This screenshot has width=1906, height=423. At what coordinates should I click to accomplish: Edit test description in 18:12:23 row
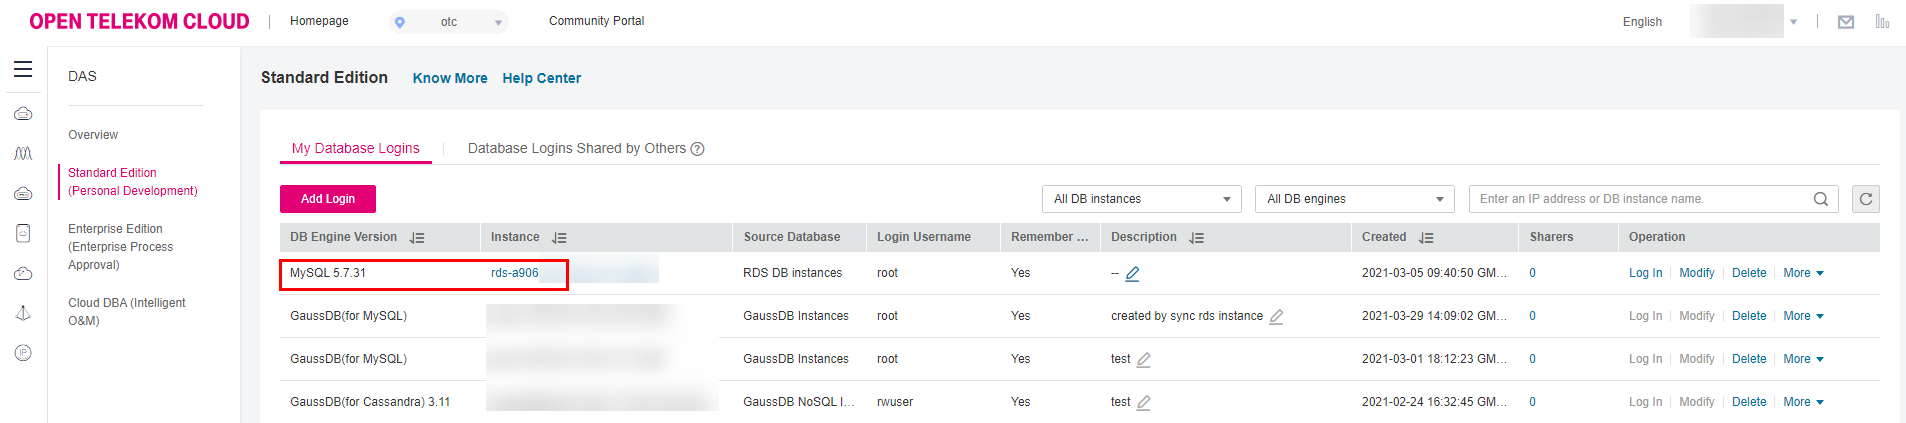point(1143,359)
